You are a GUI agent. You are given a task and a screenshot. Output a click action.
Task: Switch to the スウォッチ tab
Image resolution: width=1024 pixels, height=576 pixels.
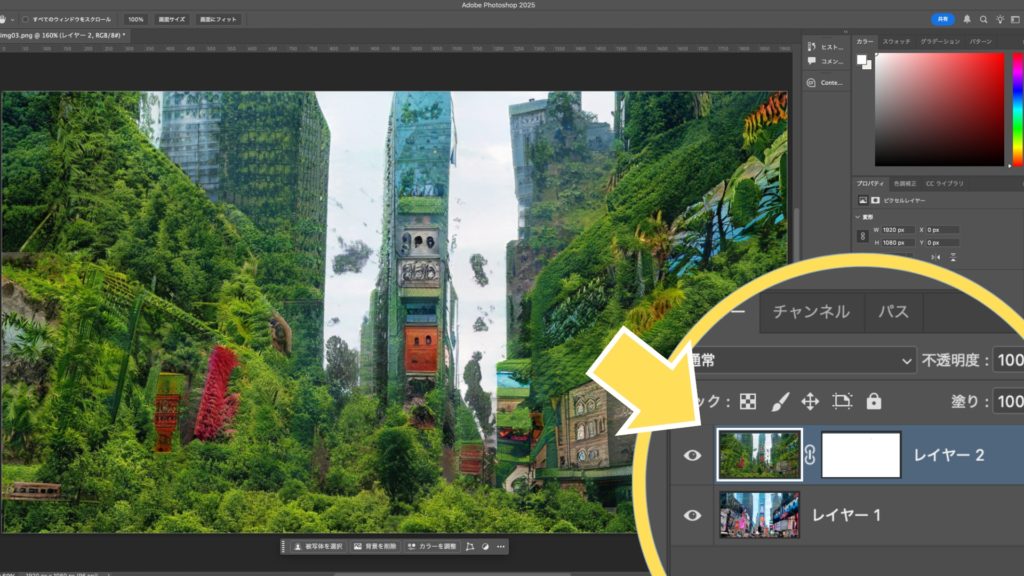coord(896,42)
